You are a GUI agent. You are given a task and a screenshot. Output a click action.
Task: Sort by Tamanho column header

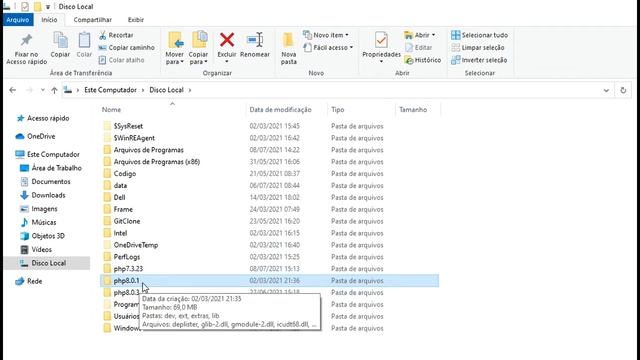click(x=413, y=109)
